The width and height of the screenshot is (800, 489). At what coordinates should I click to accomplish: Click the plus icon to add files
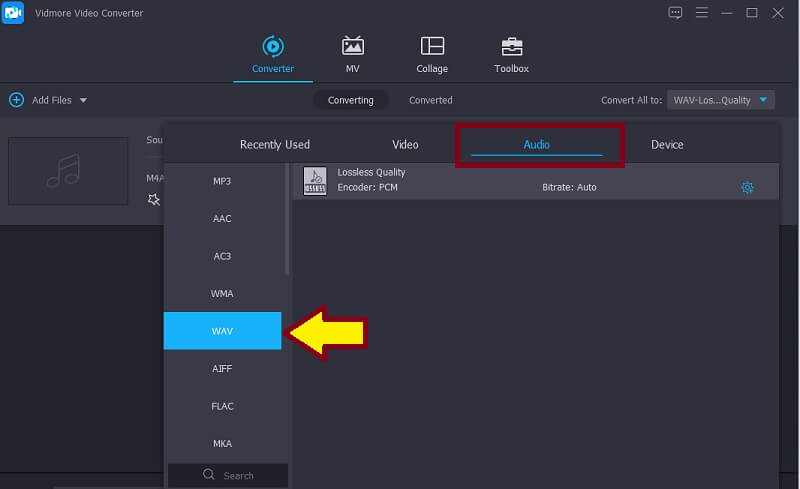pyautogui.click(x=16, y=100)
